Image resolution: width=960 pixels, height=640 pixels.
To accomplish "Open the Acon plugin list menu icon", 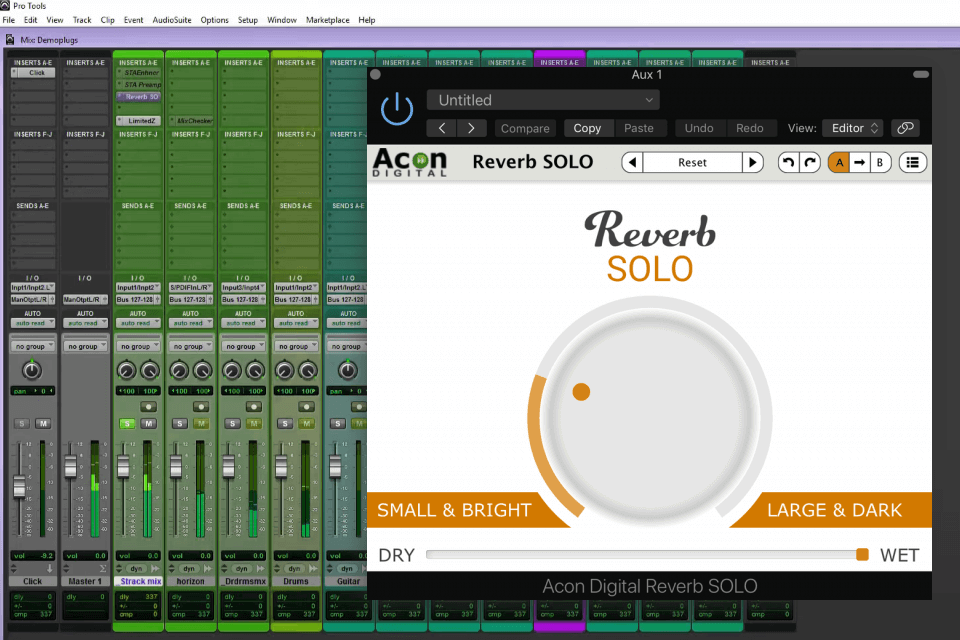I will click(912, 162).
